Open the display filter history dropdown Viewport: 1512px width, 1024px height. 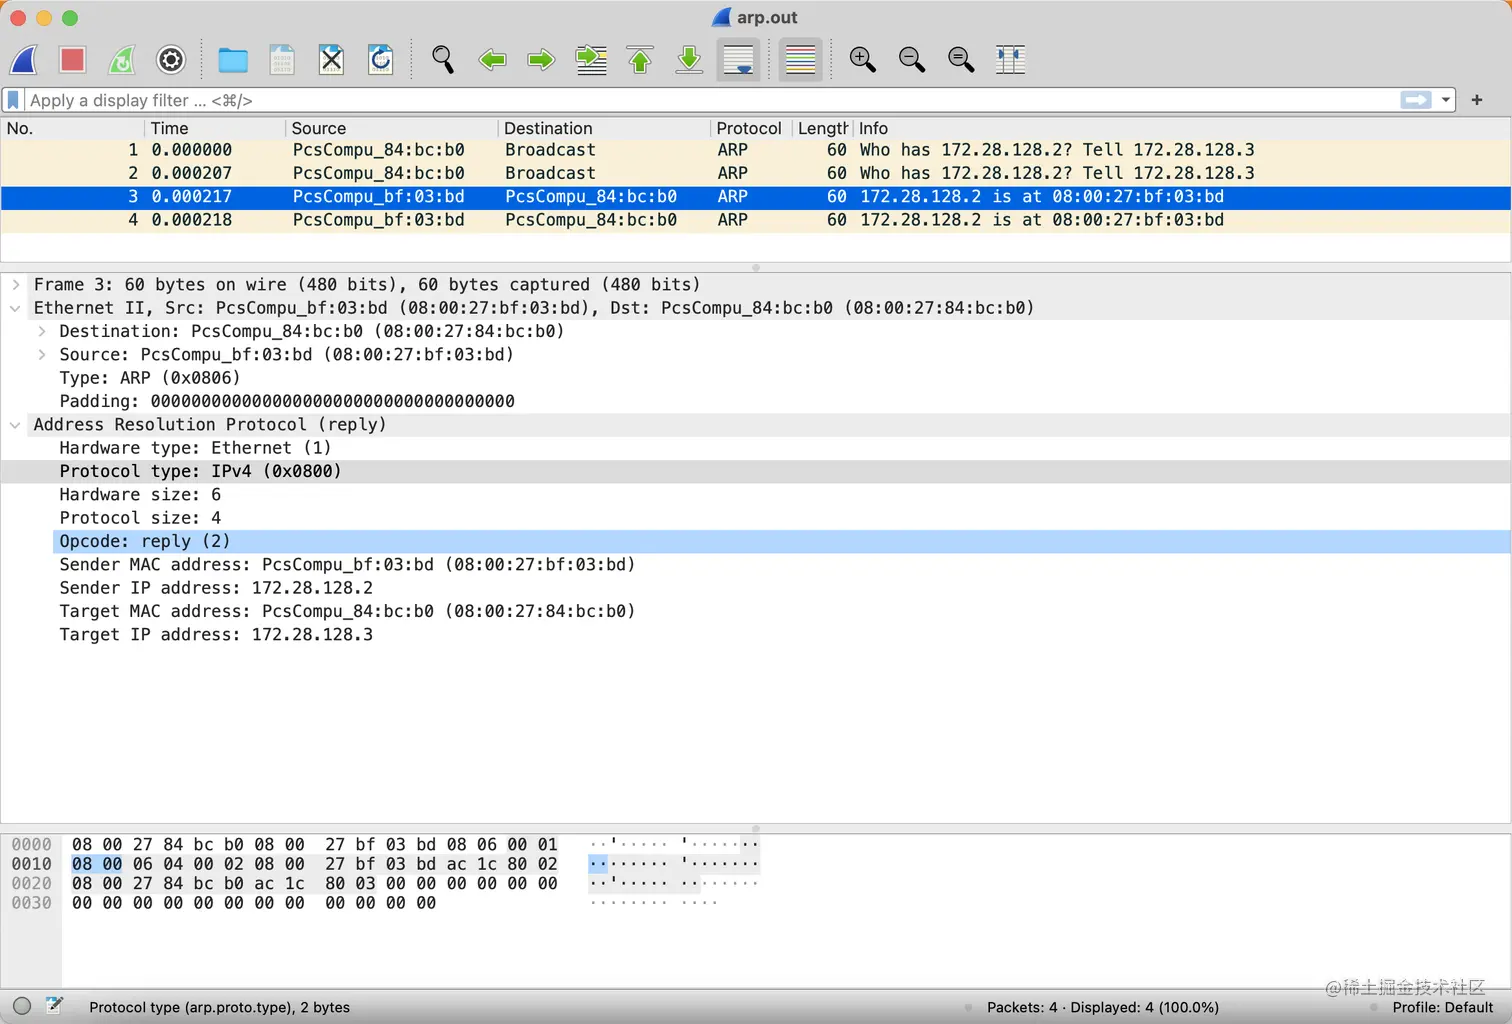click(x=1446, y=100)
